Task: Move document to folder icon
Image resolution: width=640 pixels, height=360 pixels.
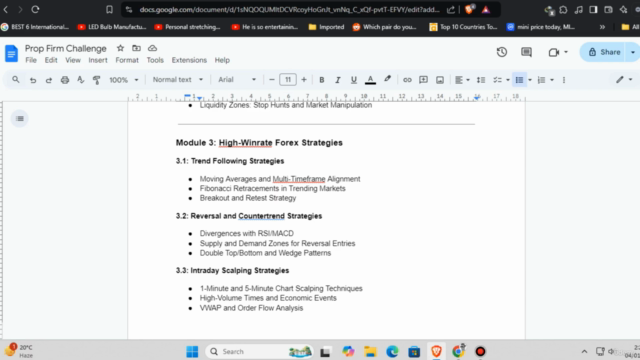Action: 136,48
